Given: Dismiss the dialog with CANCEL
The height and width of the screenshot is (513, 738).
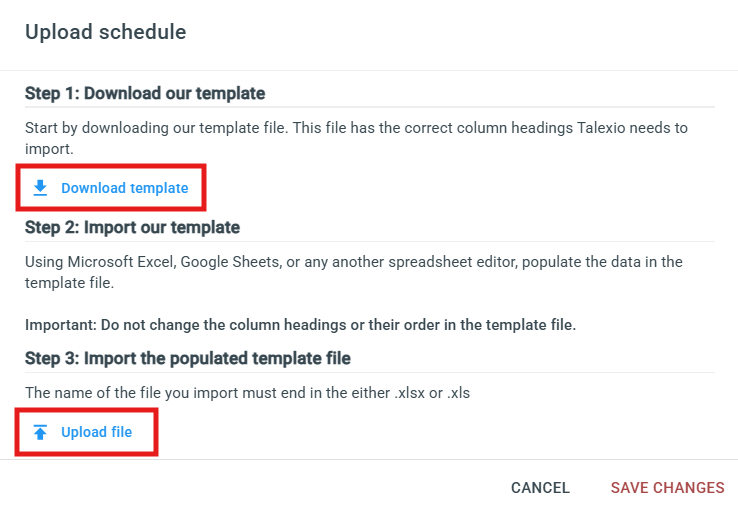Looking at the screenshot, I should (x=540, y=488).
